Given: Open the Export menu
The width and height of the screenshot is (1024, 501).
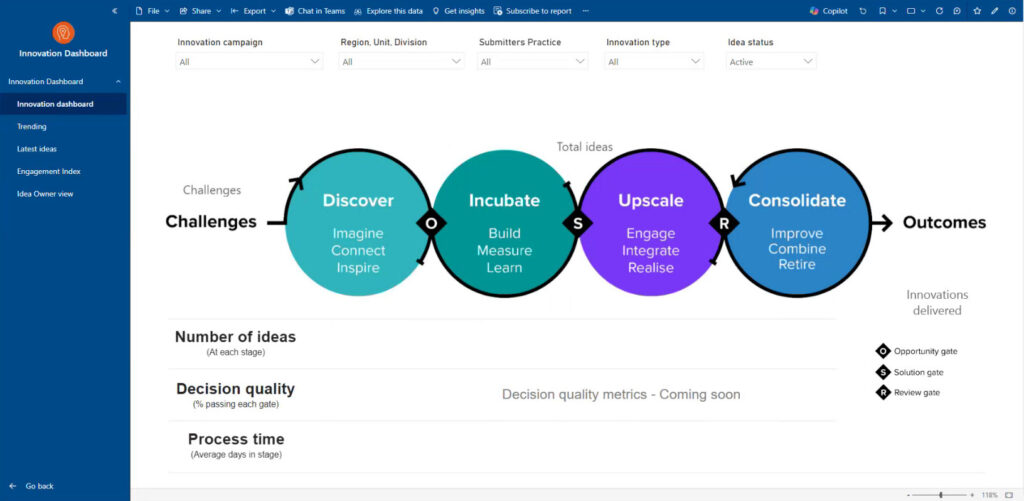Looking at the screenshot, I should point(253,11).
